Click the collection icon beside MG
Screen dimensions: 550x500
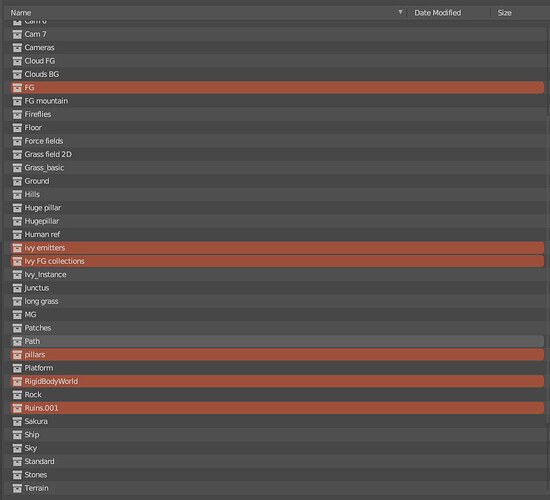pos(17,315)
